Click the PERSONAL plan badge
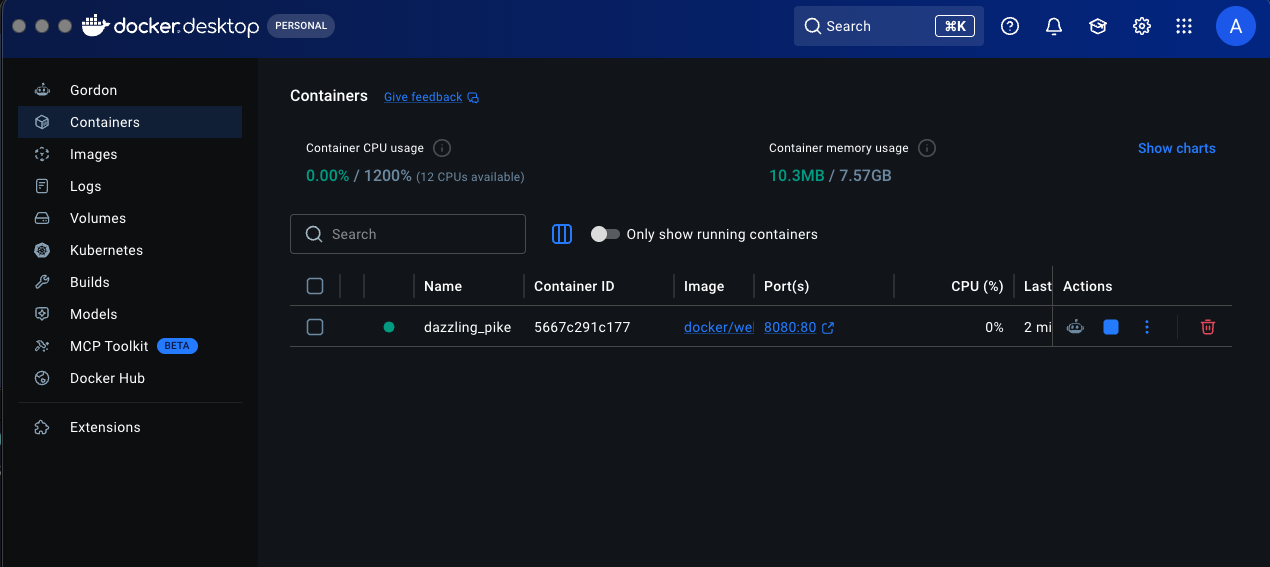Image resolution: width=1270 pixels, height=567 pixels. [x=301, y=26]
